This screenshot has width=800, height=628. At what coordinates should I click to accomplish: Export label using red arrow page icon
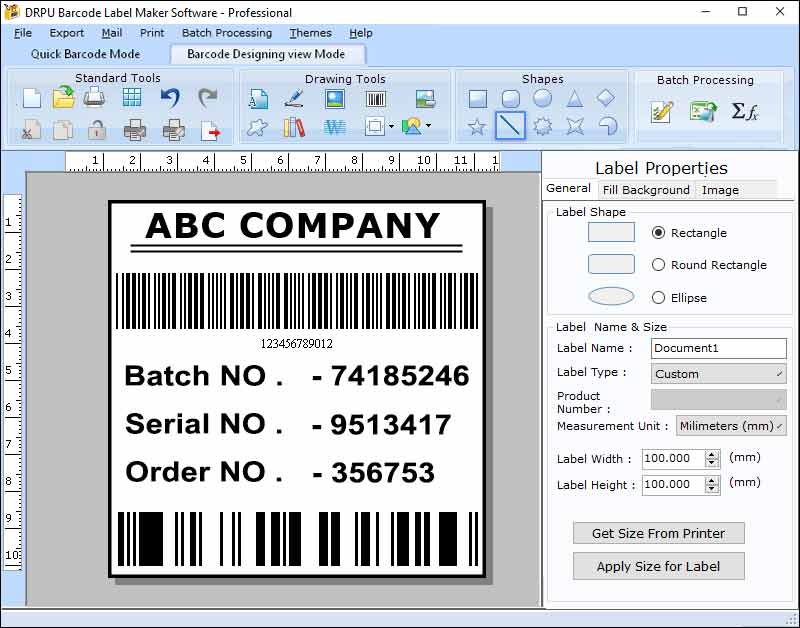(211, 131)
